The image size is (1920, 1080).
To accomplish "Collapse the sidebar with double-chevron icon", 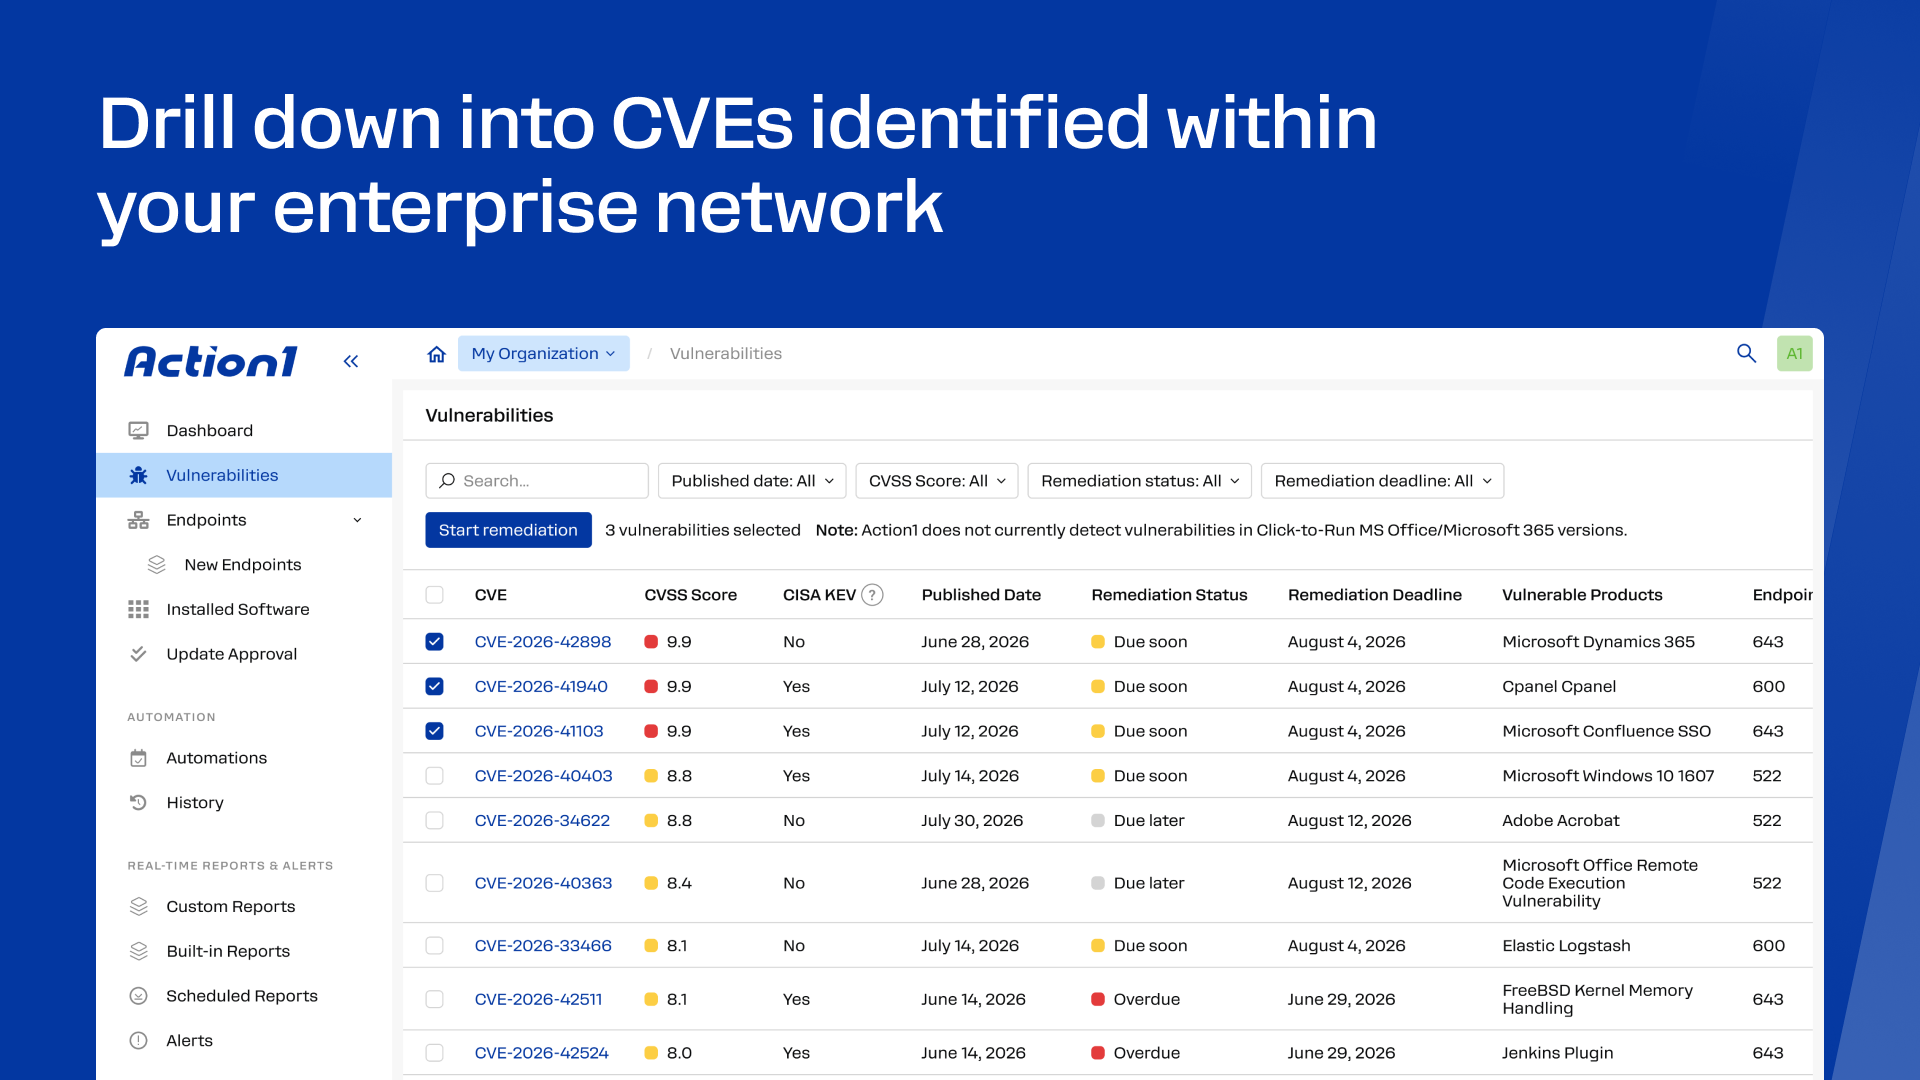I will point(351,361).
